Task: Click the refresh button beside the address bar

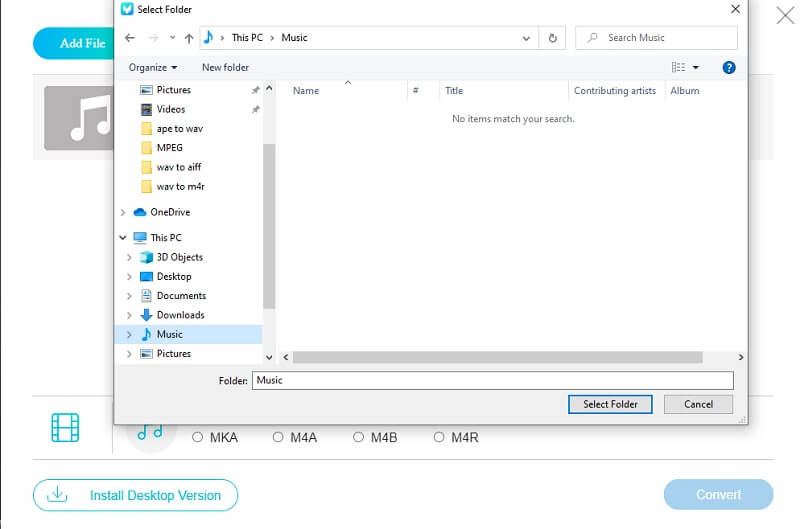Action: (552, 38)
